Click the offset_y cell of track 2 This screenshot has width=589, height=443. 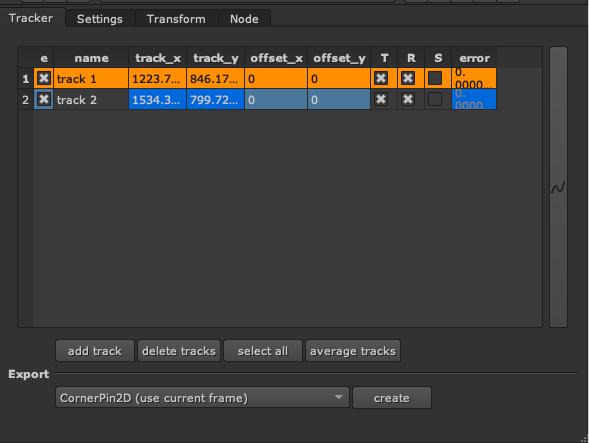pos(339,100)
